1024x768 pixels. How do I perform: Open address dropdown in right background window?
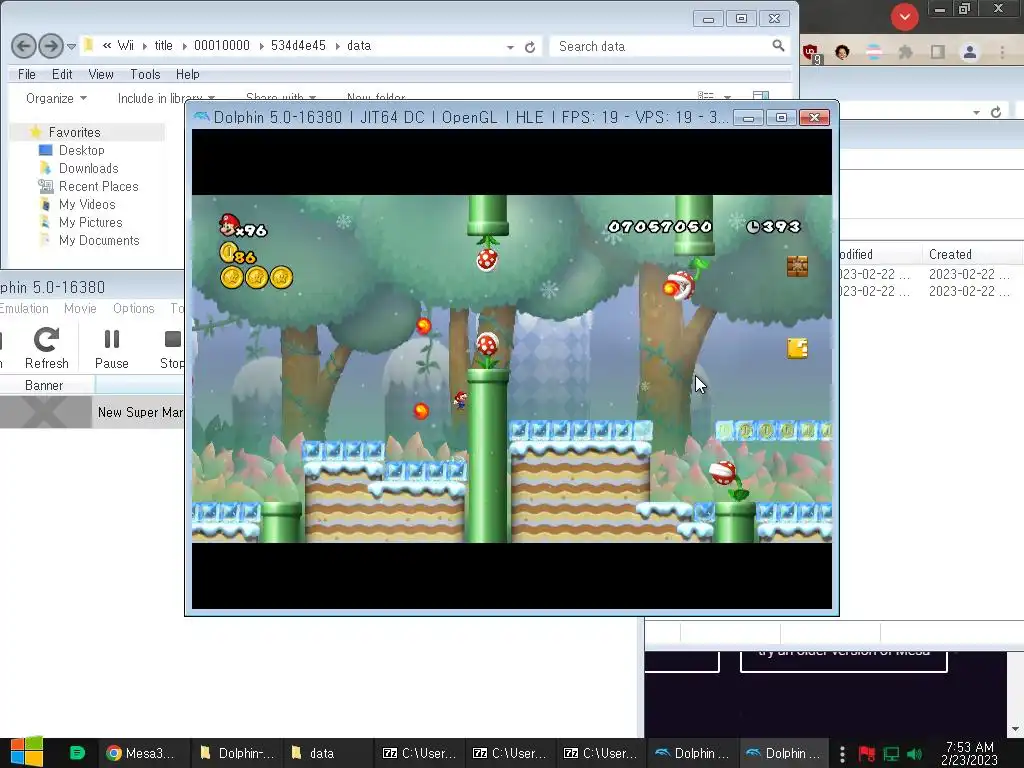pos(976,112)
